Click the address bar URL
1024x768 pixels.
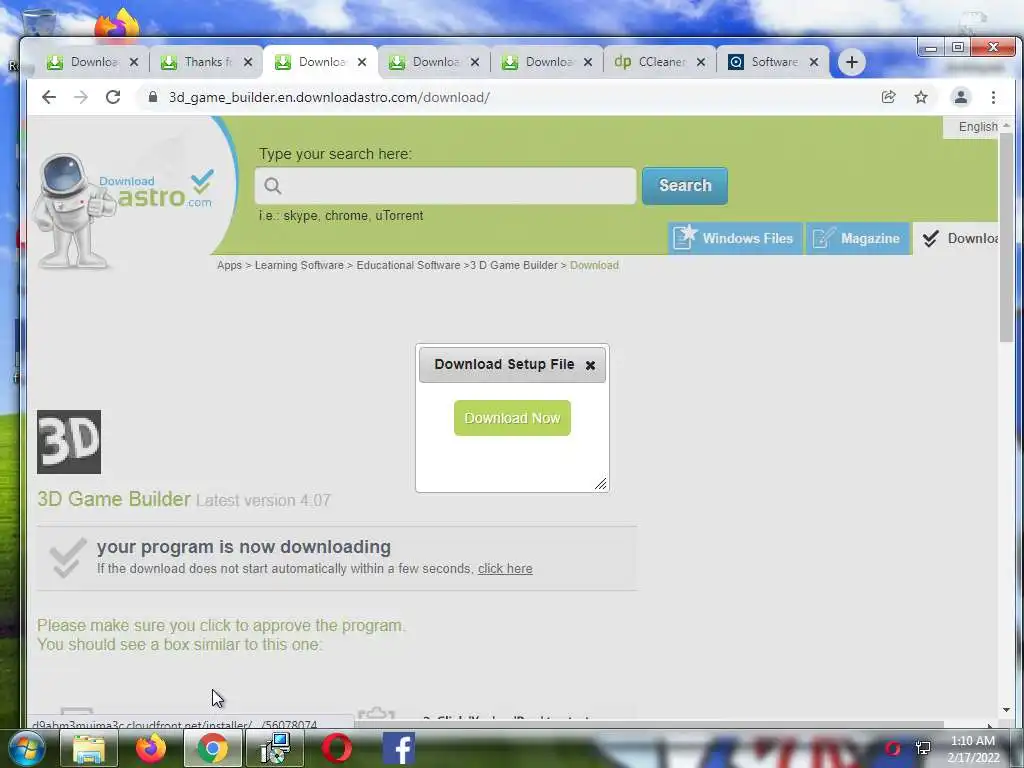329,97
